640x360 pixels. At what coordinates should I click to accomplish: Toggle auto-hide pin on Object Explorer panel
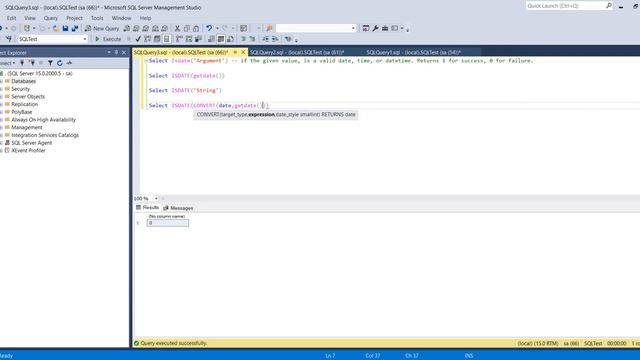(x=116, y=53)
